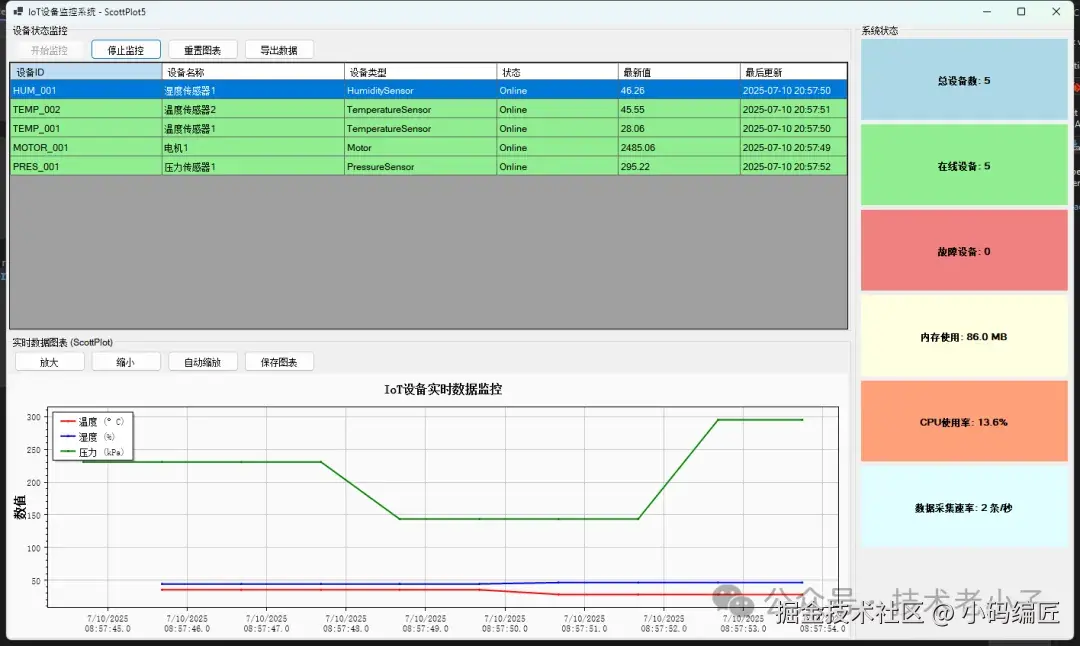Select the HUM_001 device row
This screenshot has height=646, width=1080.
click(x=428, y=90)
